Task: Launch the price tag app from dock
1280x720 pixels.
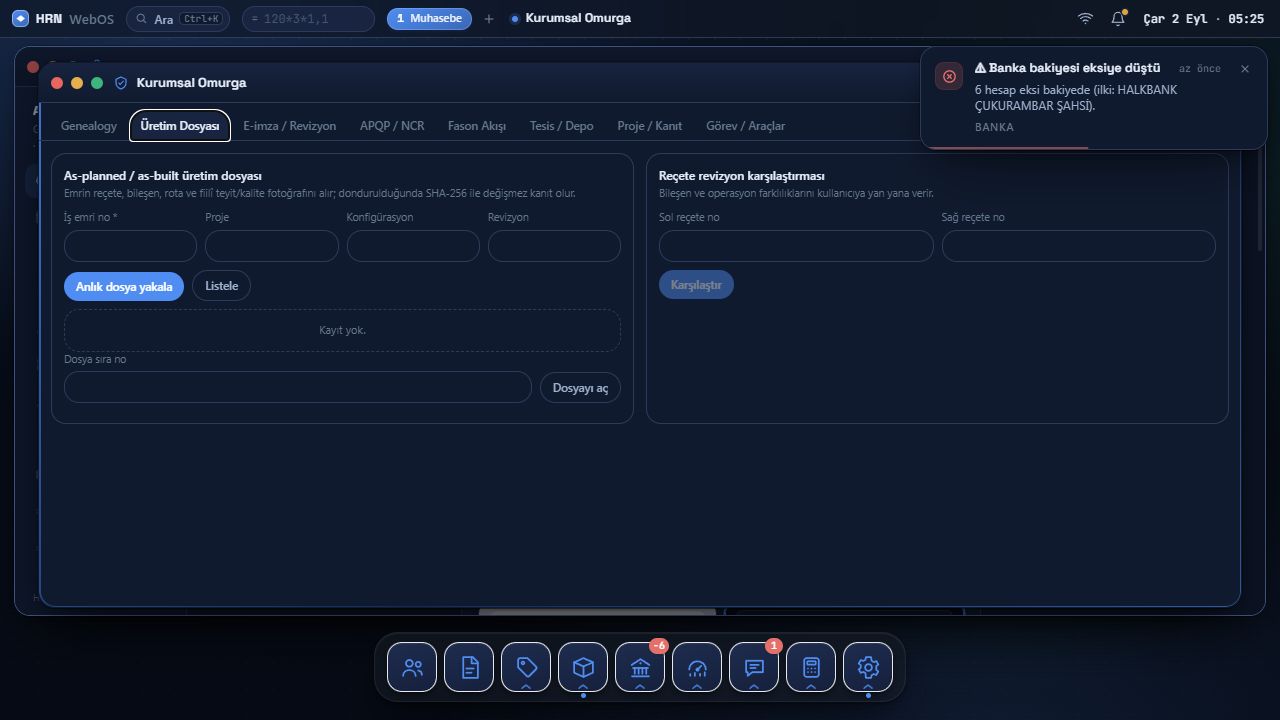Action: [x=526, y=667]
